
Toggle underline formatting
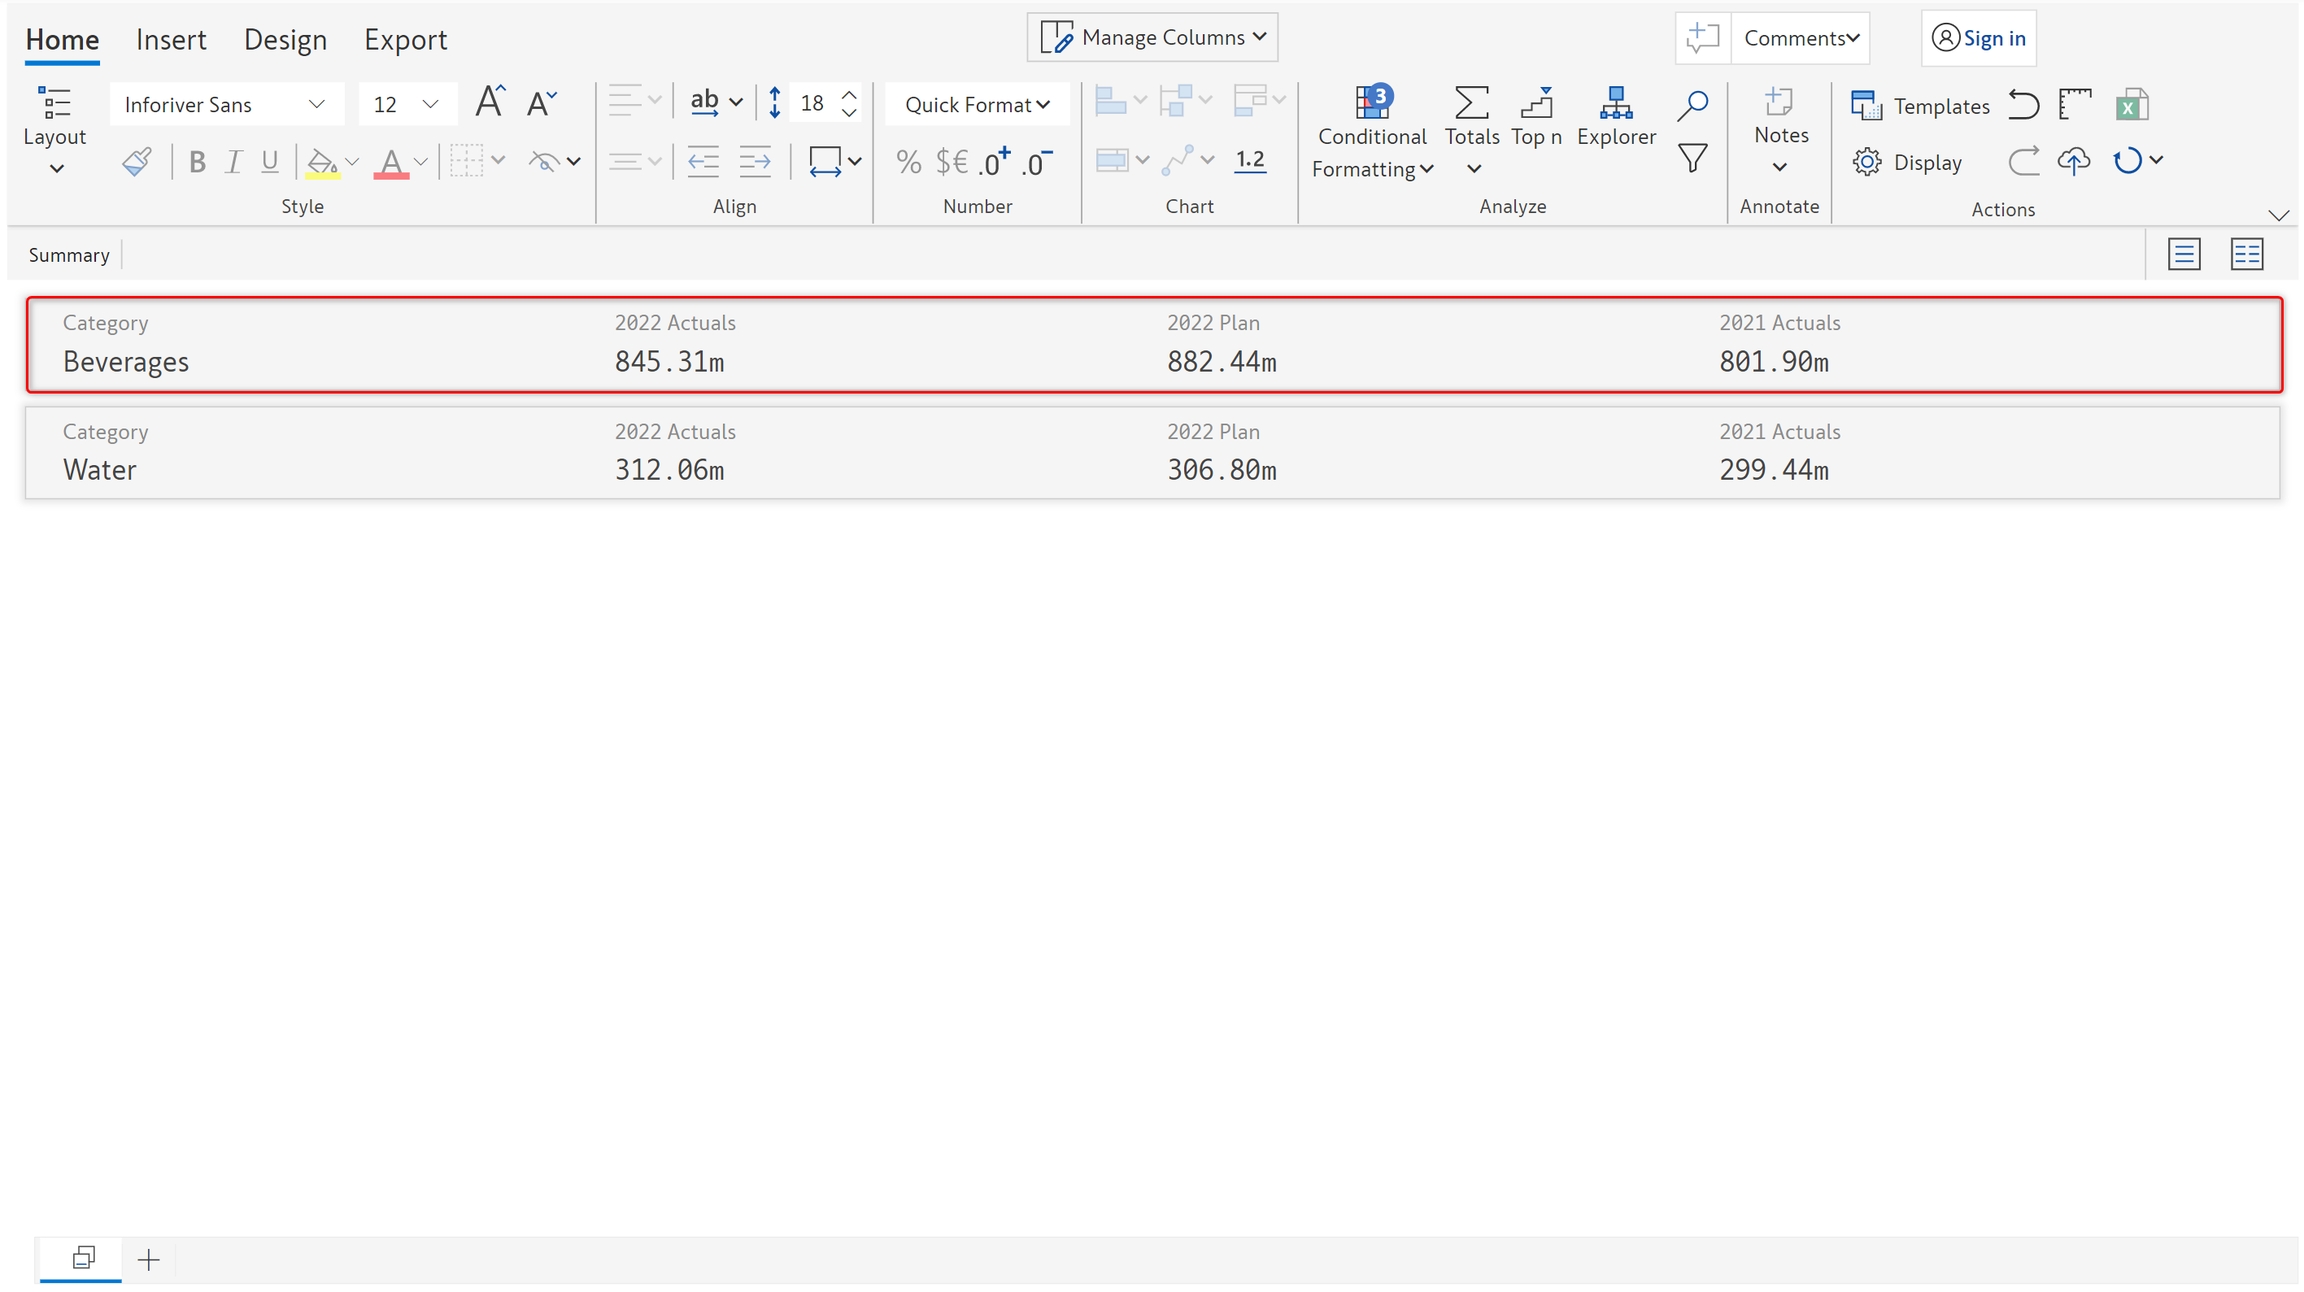pos(269,162)
